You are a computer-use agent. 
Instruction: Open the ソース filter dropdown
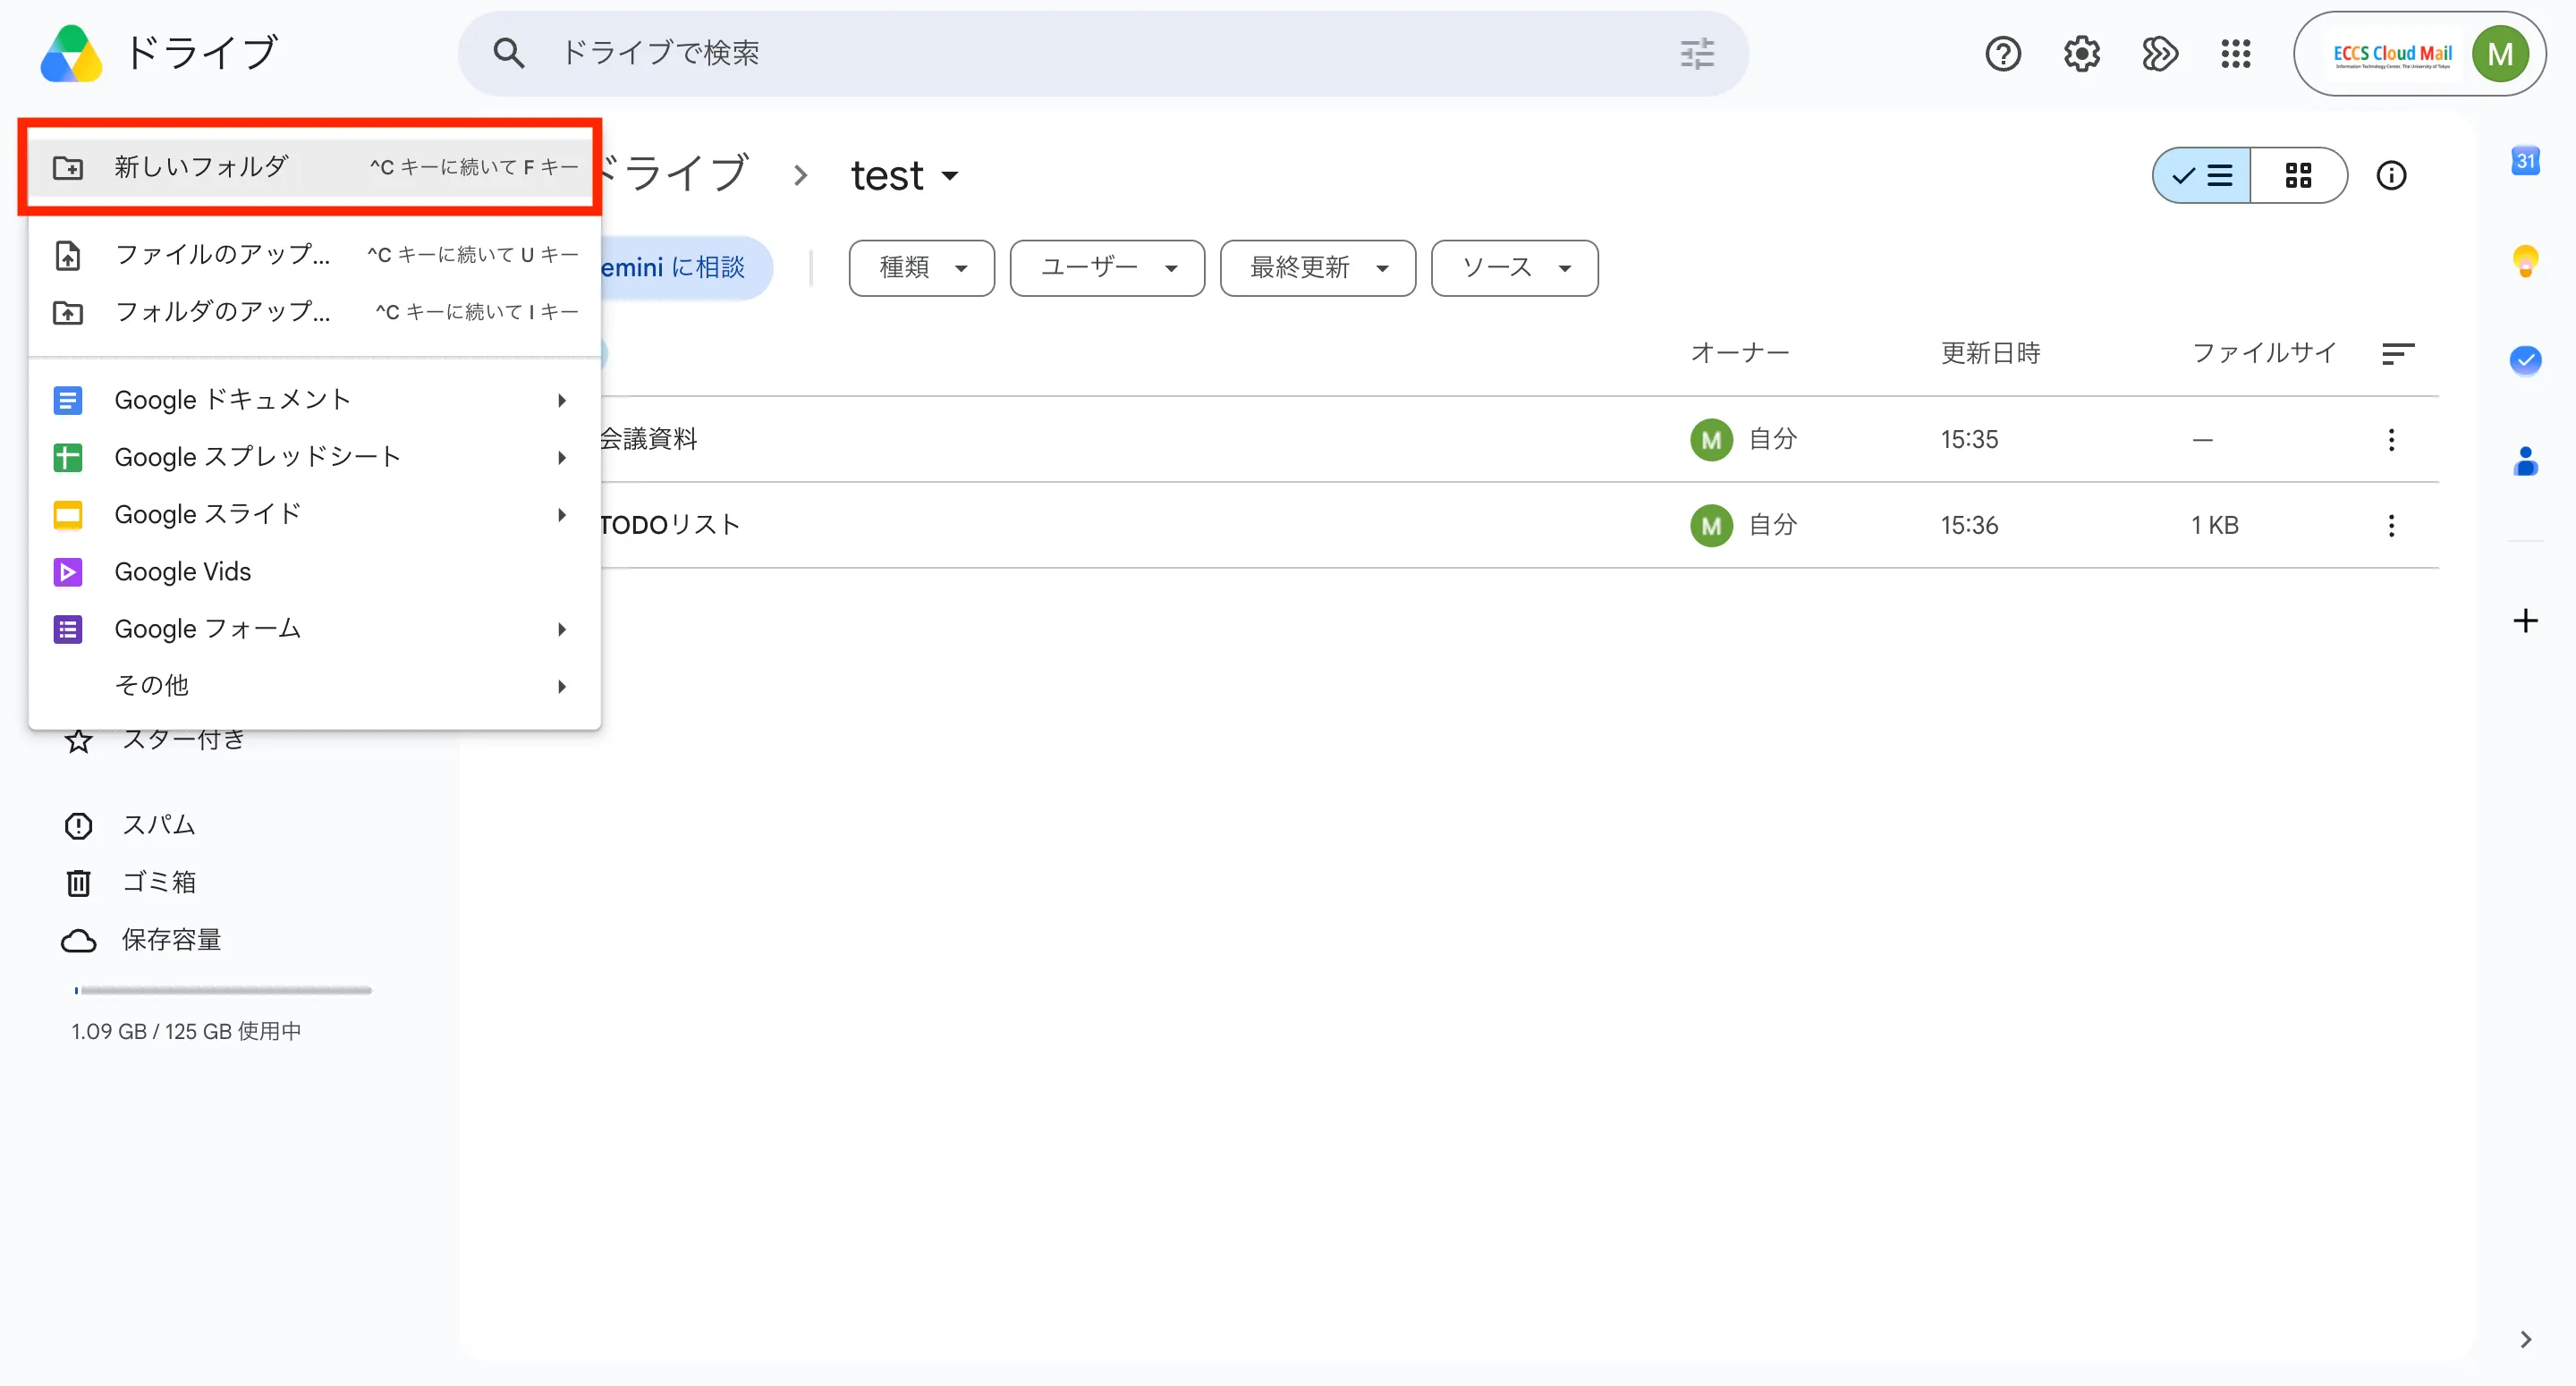(x=1514, y=268)
